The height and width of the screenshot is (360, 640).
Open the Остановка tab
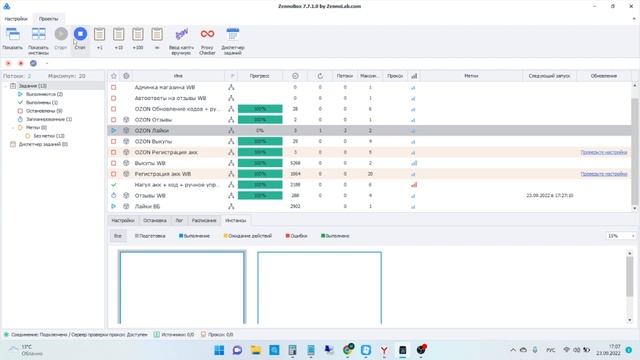click(x=155, y=220)
